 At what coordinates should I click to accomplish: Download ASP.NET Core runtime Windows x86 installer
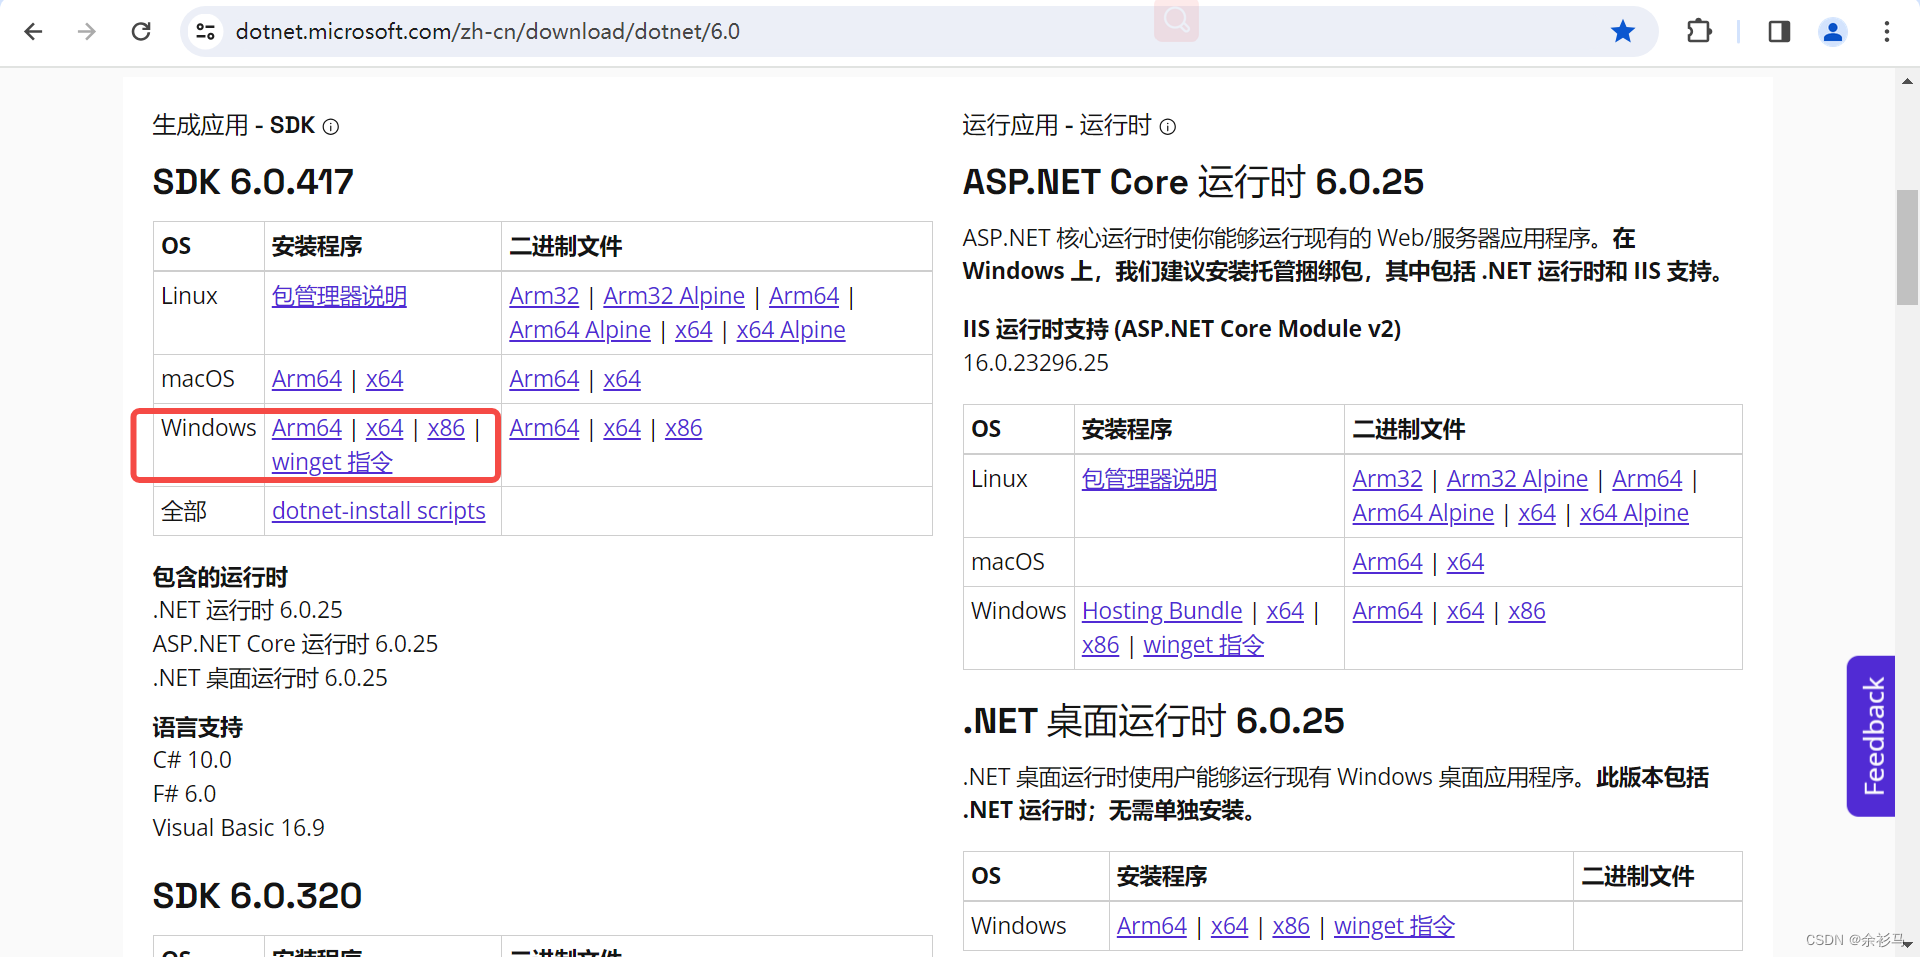coord(1101,645)
